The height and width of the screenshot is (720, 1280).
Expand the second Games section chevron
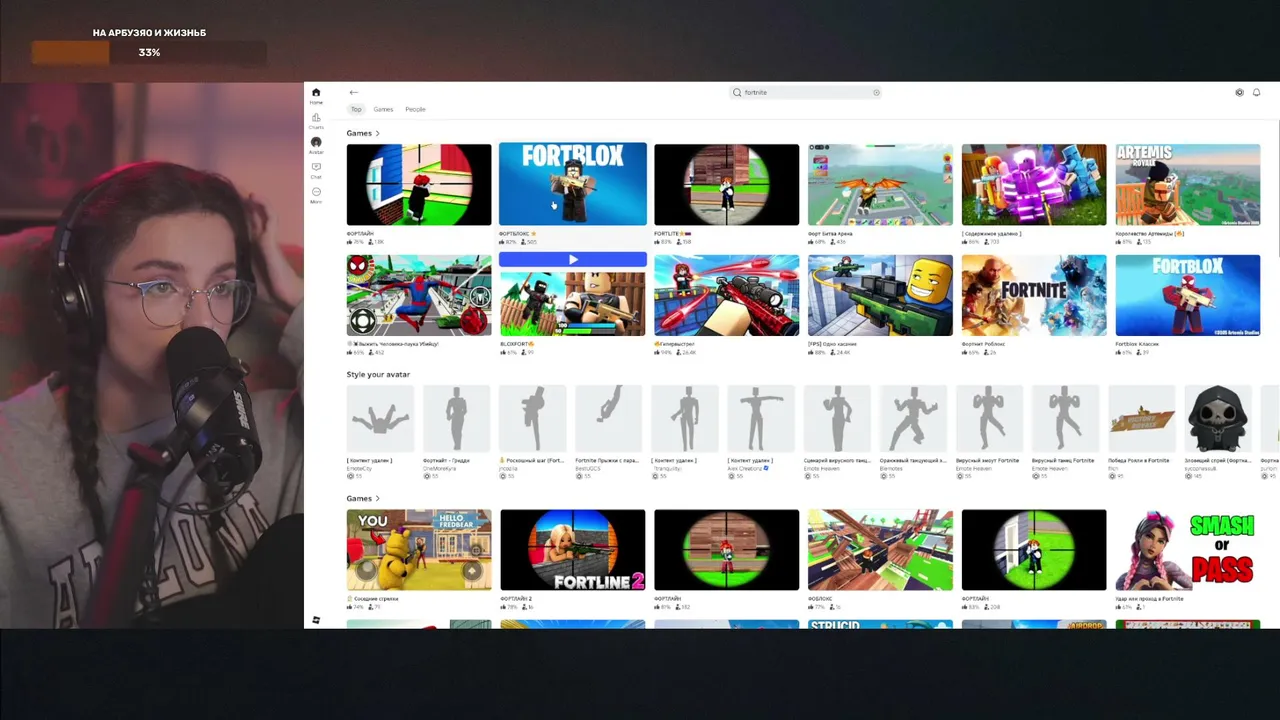click(x=377, y=498)
